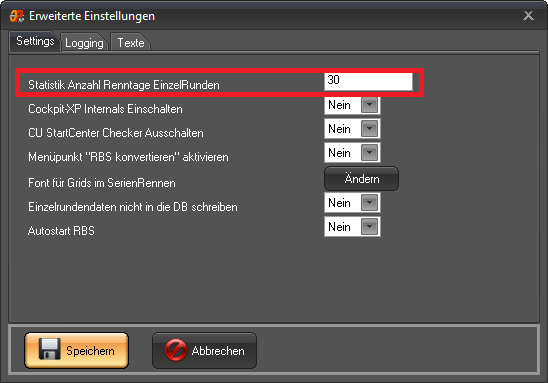Screen dimensions: 548x383
Task: Click the Font für Grids im SerienRennen label
Action: pos(102,183)
